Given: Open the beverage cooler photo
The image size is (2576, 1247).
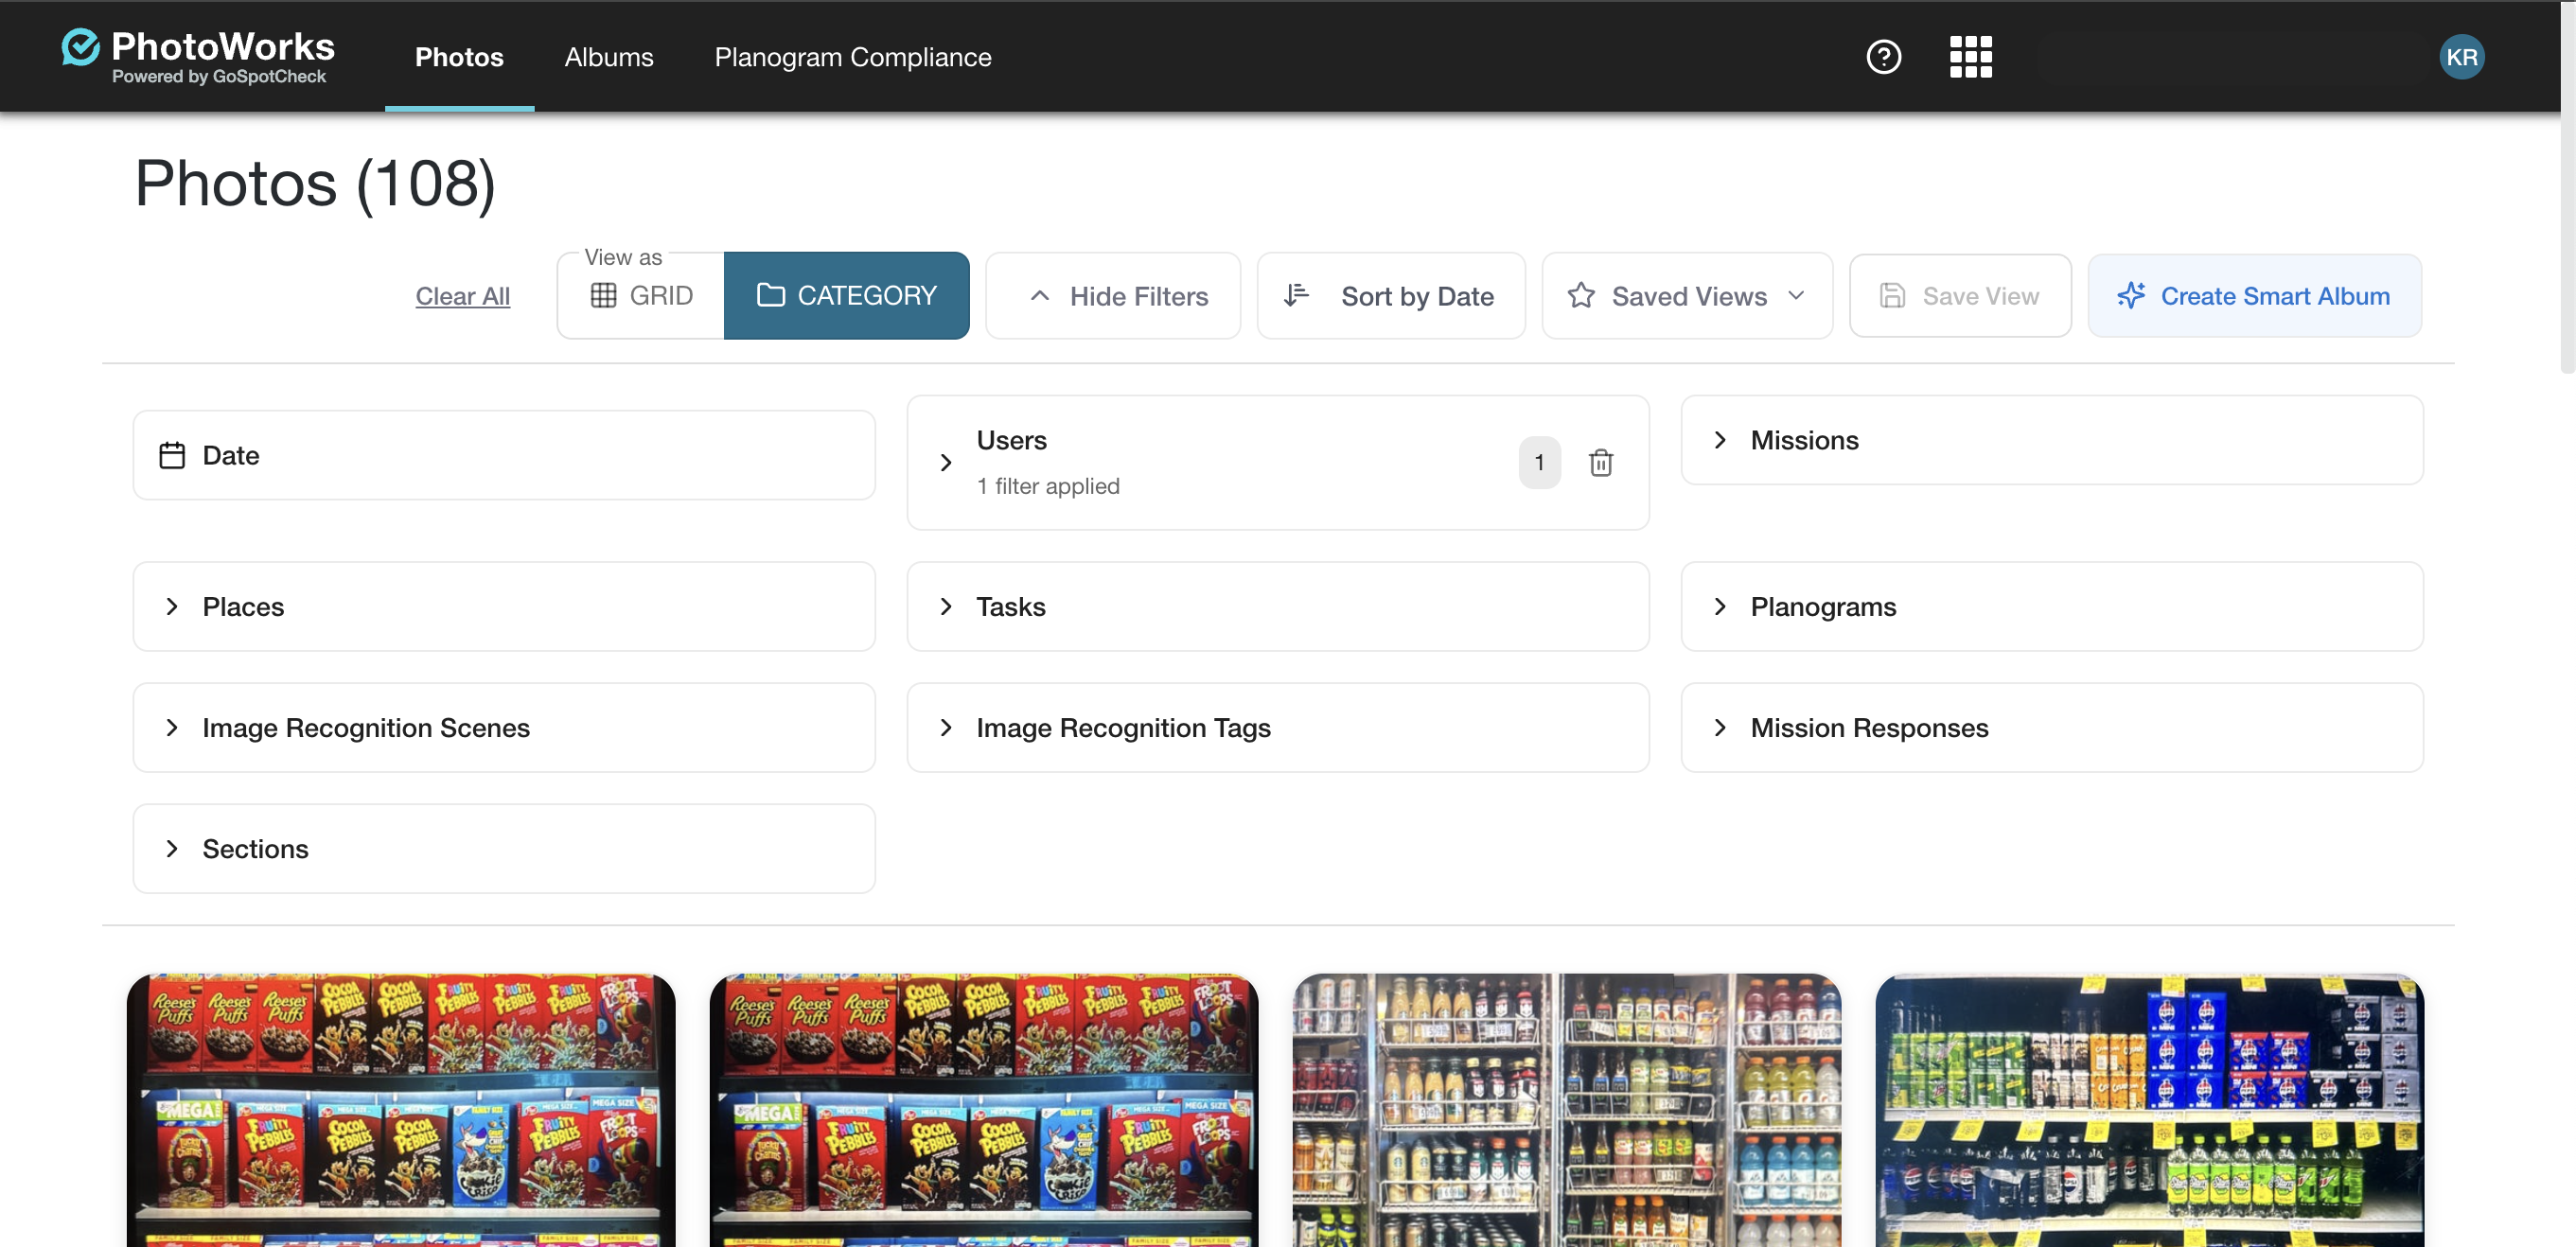Looking at the screenshot, I should click(1567, 1110).
